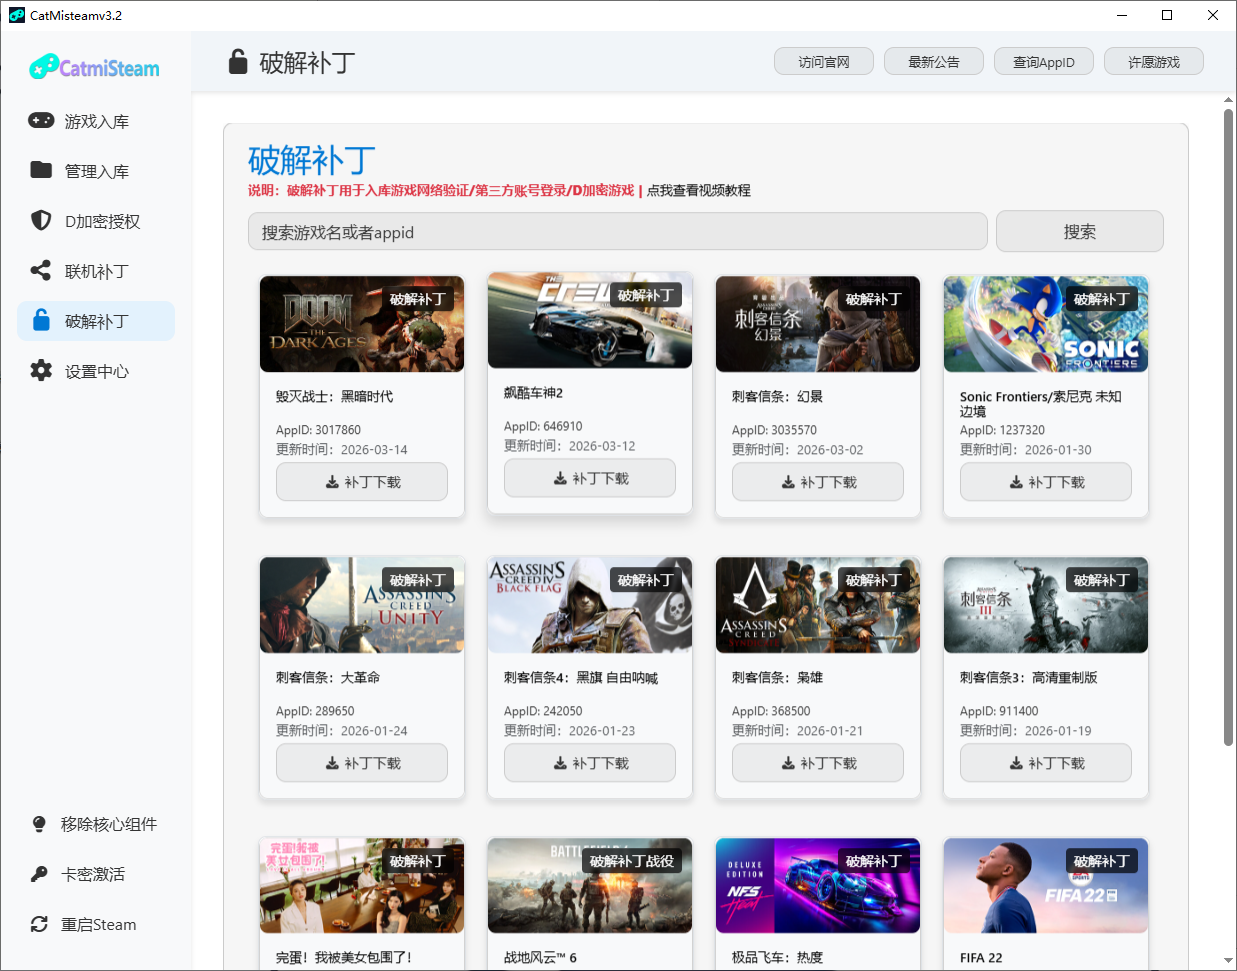Click the 访问官网 button
1237x971 pixels.
click(x=824, y=62)
